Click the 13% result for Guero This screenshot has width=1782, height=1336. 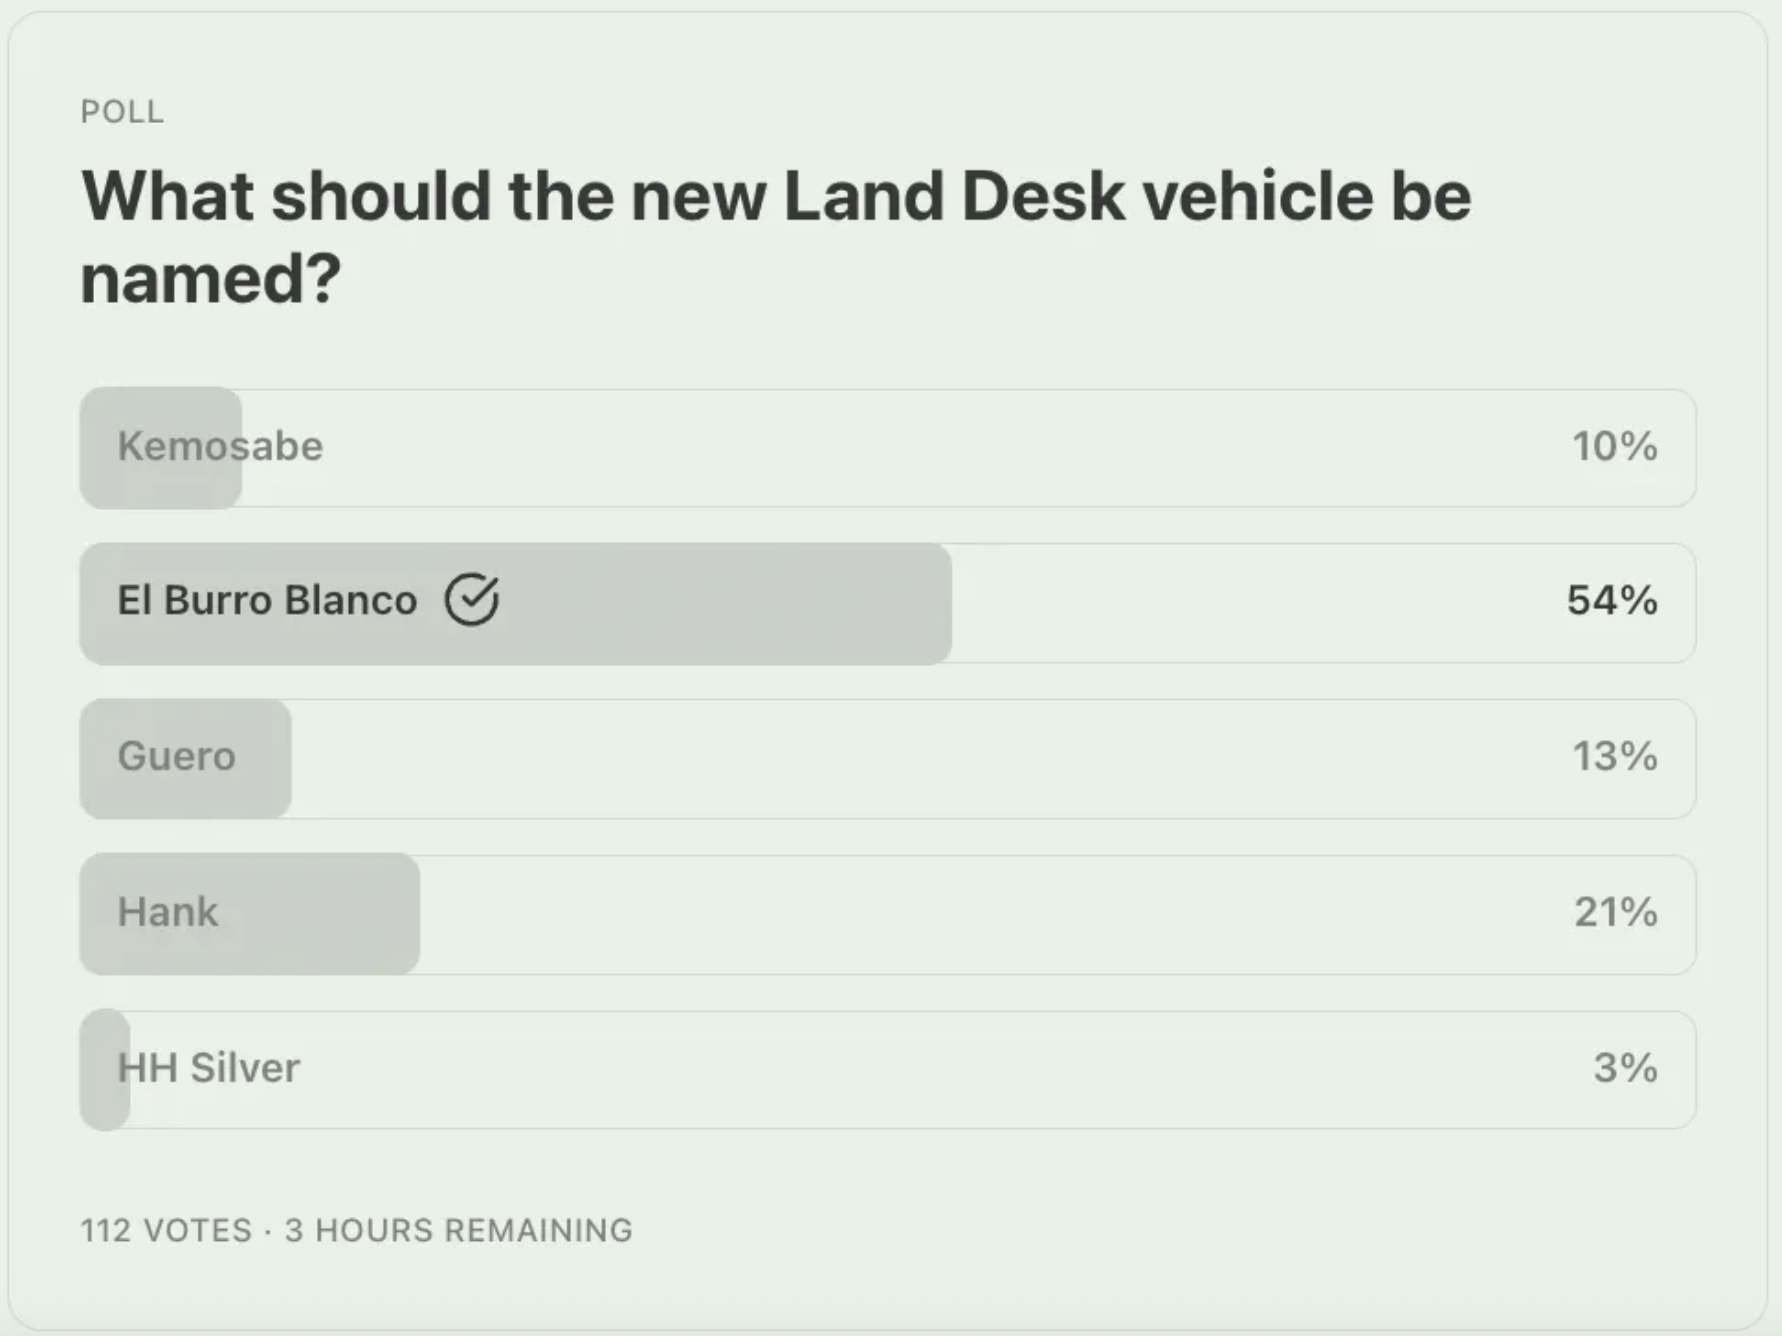(x=1614, y=756)
